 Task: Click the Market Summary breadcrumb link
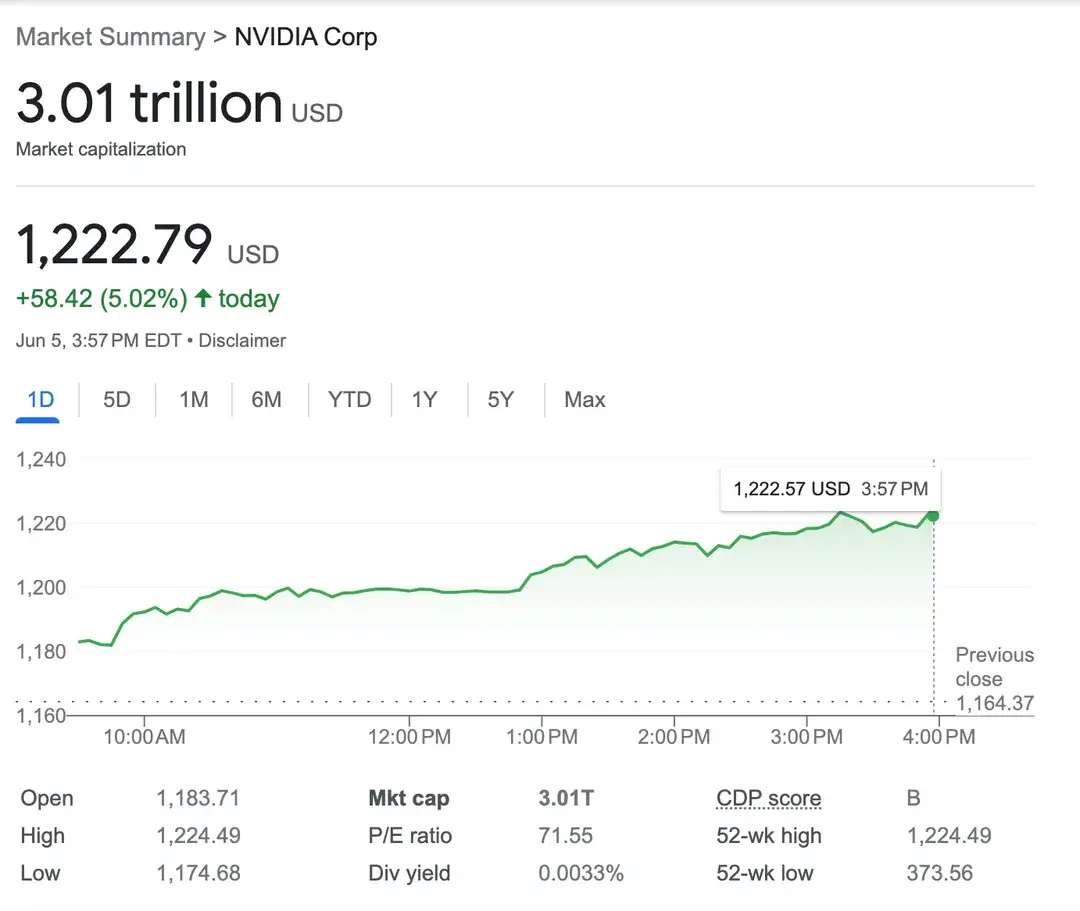(111, 36)
